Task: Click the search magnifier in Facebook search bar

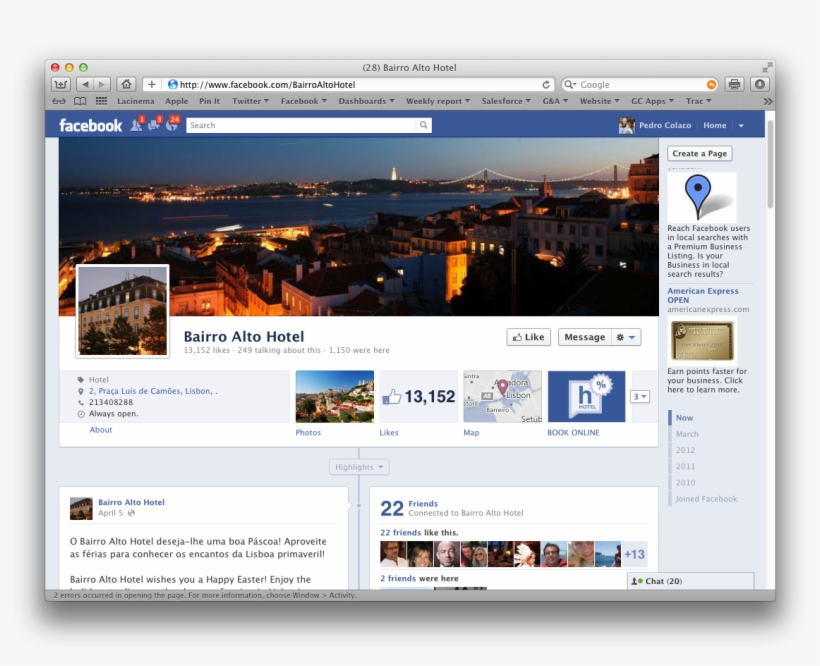Action: click(424, 125)
